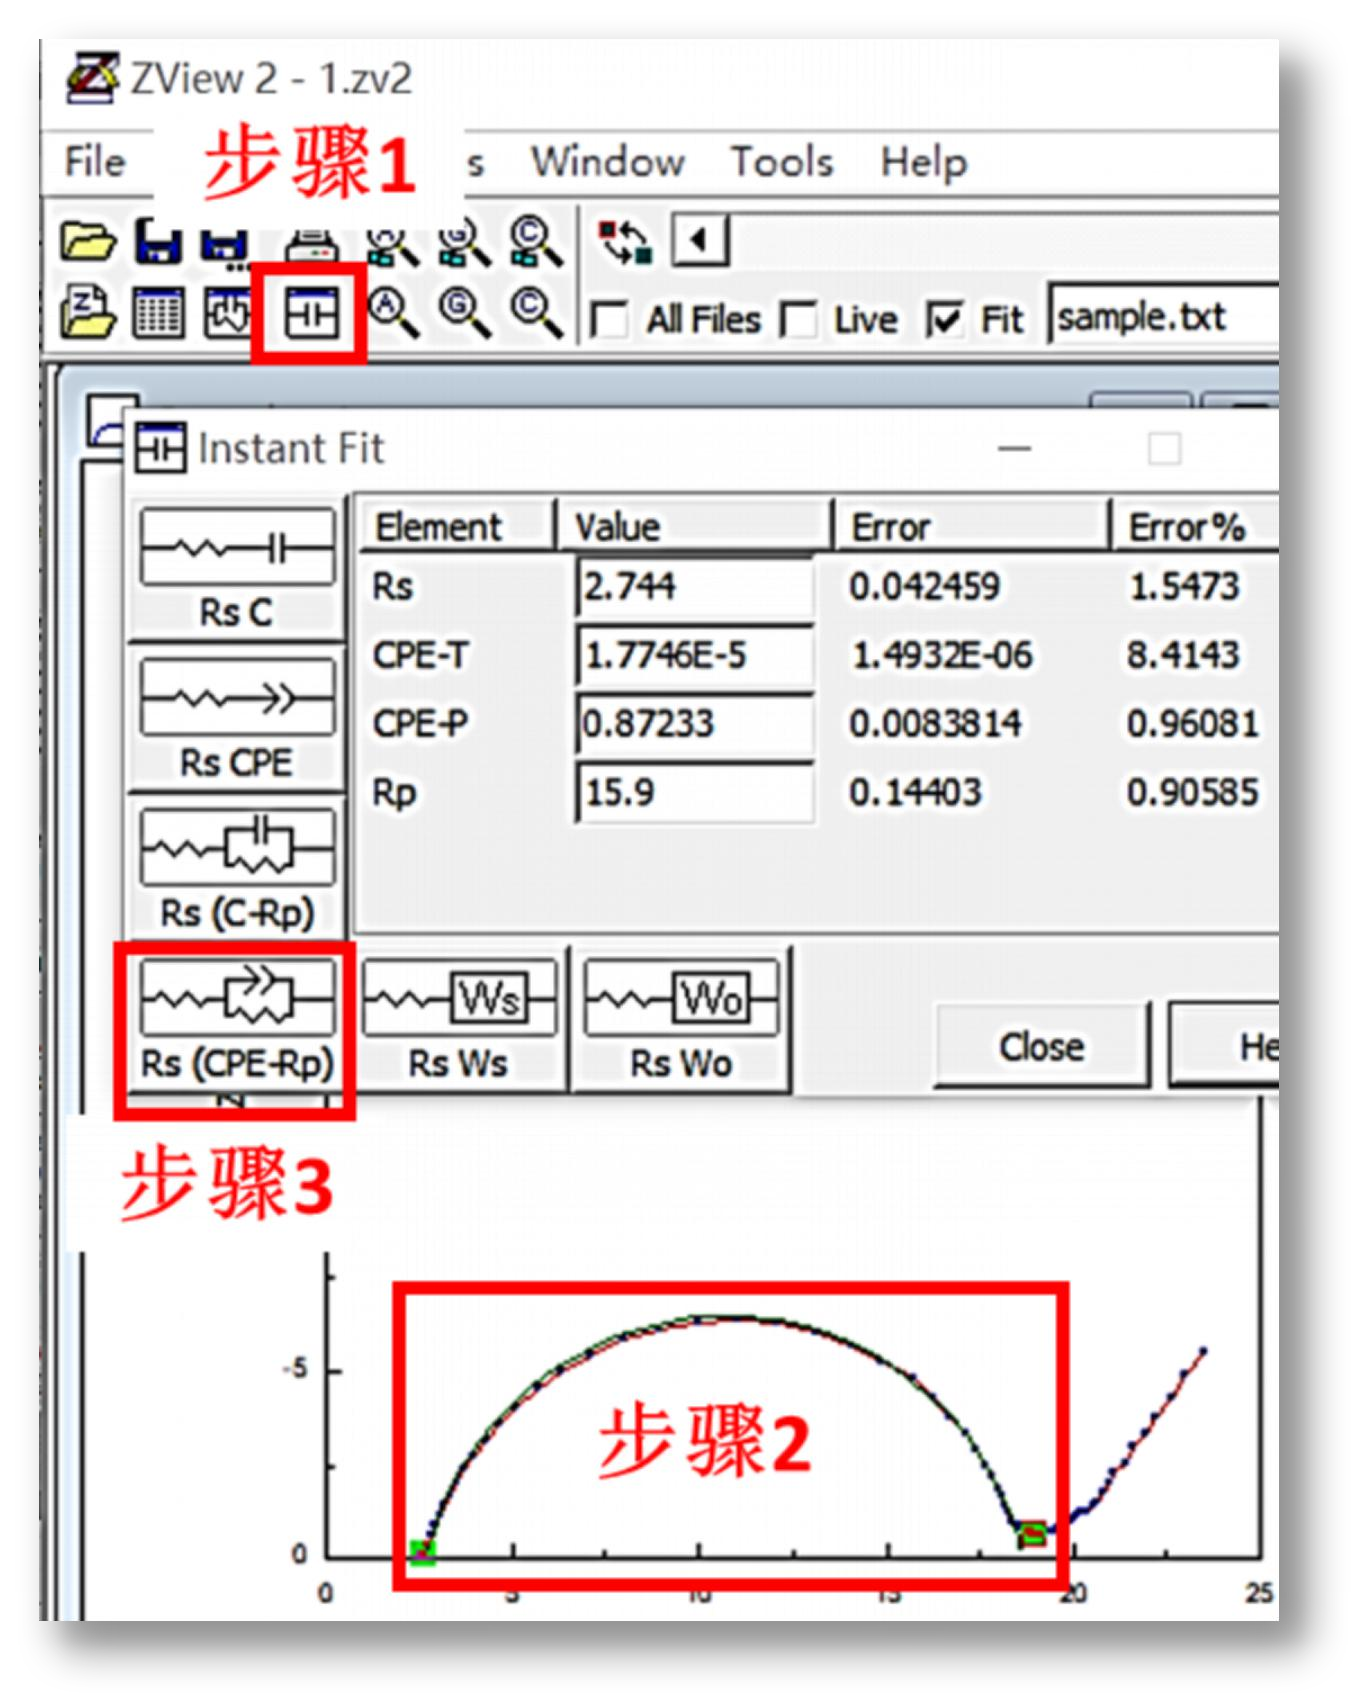This screenshot has height=1708, width=1365.
Task: Open the Help menu
Action: tap(924, 162)
